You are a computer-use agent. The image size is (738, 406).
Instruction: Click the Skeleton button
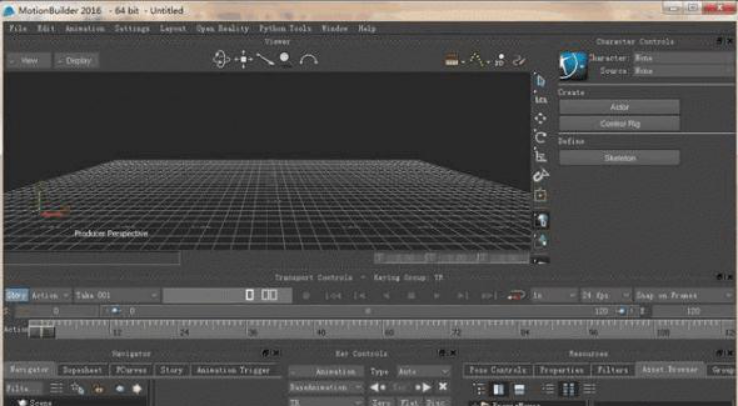(619, 158)
